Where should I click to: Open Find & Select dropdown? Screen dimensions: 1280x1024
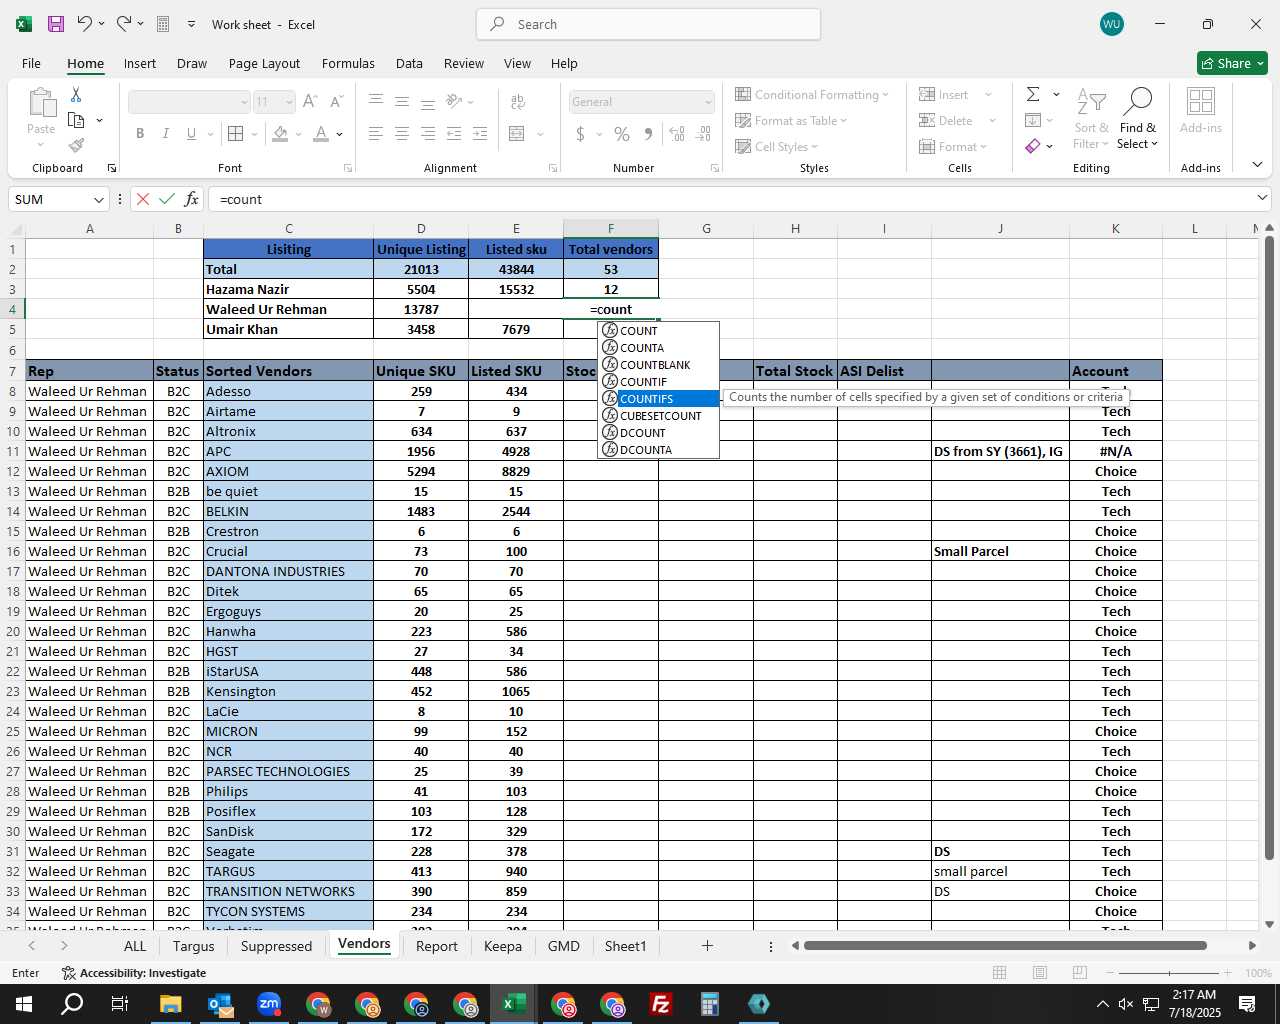point(1138,118)
